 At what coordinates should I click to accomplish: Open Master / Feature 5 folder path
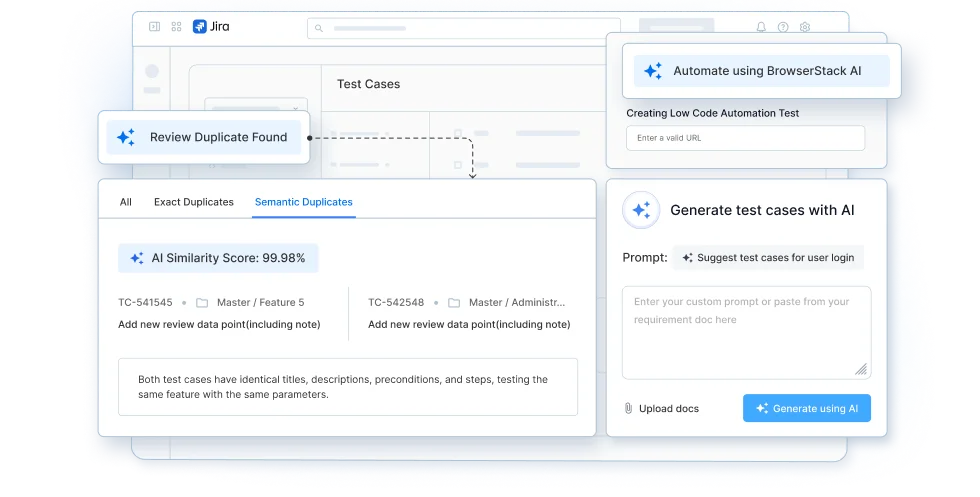[x=261, y=303]
